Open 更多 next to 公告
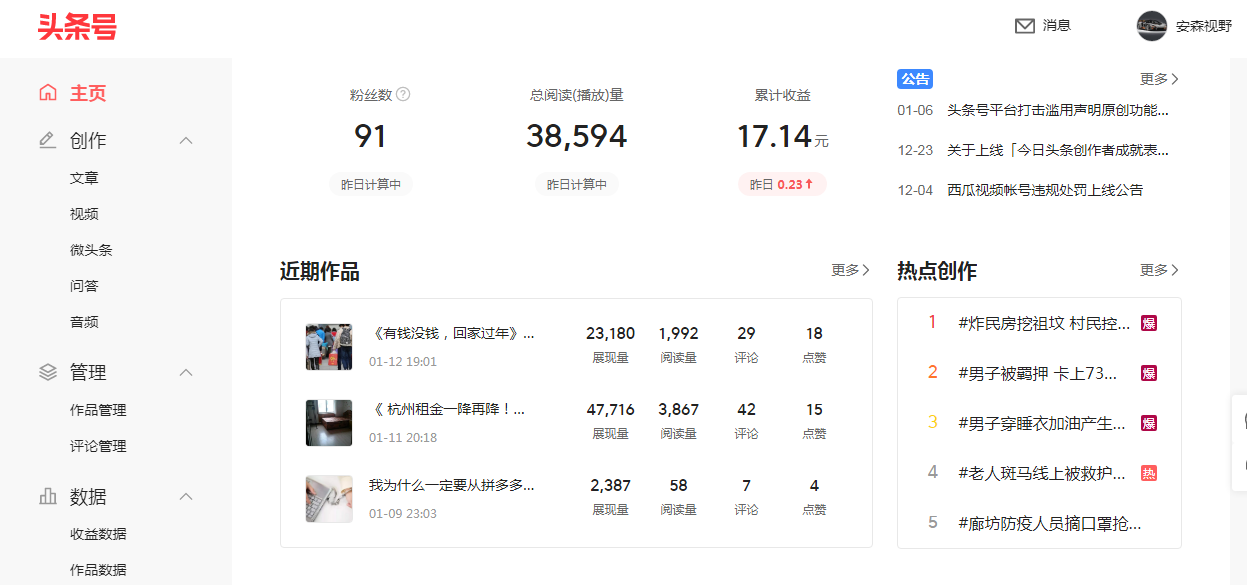This screenshot has width=1247, height=585. pyautogui.click(x=1159, y=78)
